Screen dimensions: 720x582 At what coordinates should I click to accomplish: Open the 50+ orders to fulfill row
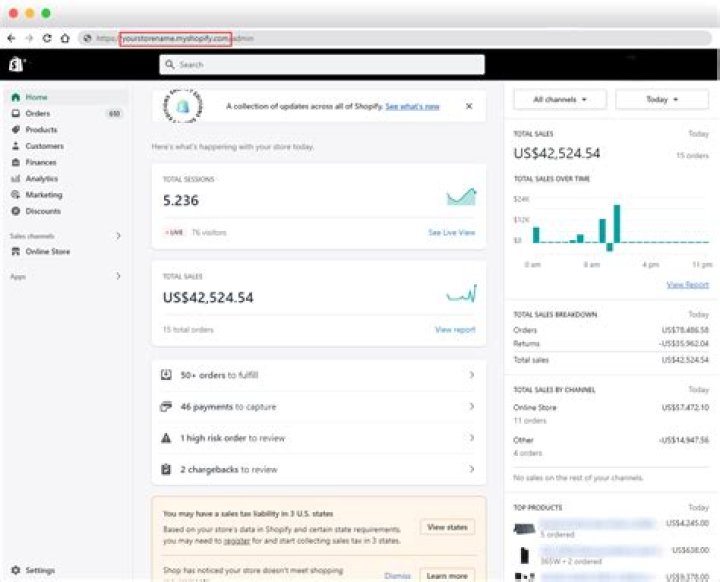(318, 375)
